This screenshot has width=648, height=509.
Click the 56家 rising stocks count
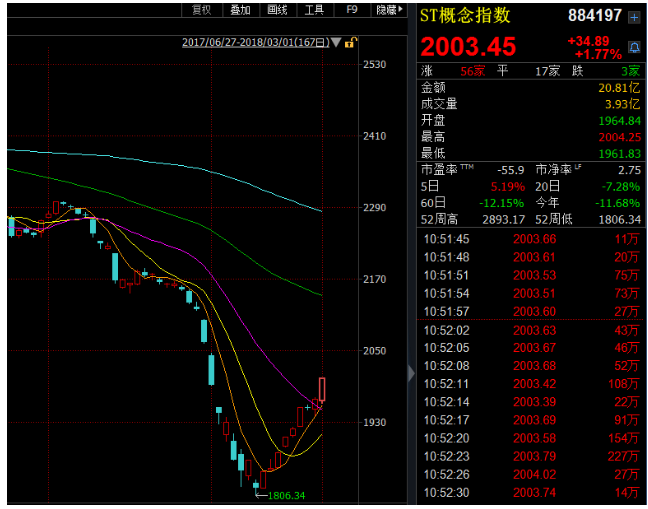pyautogui.click(x=472, y=72)
